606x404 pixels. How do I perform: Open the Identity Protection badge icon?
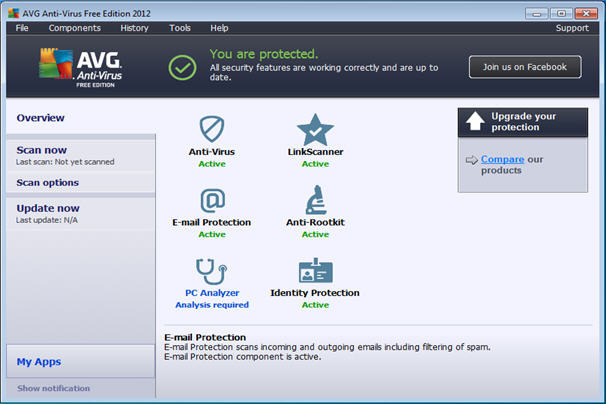point(315,271)
